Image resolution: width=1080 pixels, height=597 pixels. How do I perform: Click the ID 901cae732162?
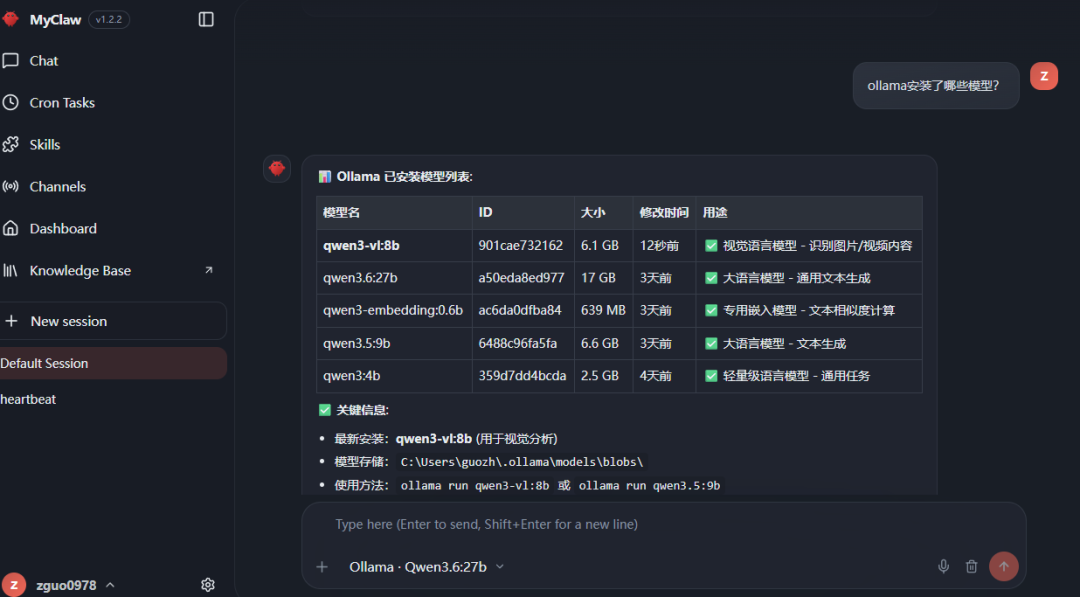click(x=521, y=246)
